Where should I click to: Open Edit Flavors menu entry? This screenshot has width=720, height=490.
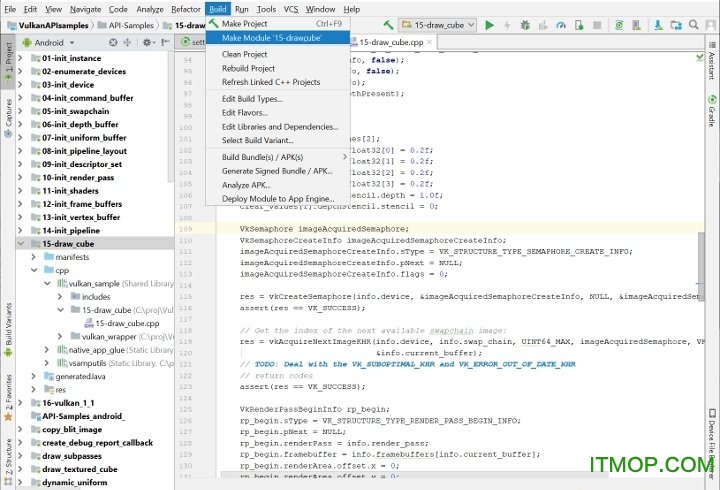[x=278, y=113]
